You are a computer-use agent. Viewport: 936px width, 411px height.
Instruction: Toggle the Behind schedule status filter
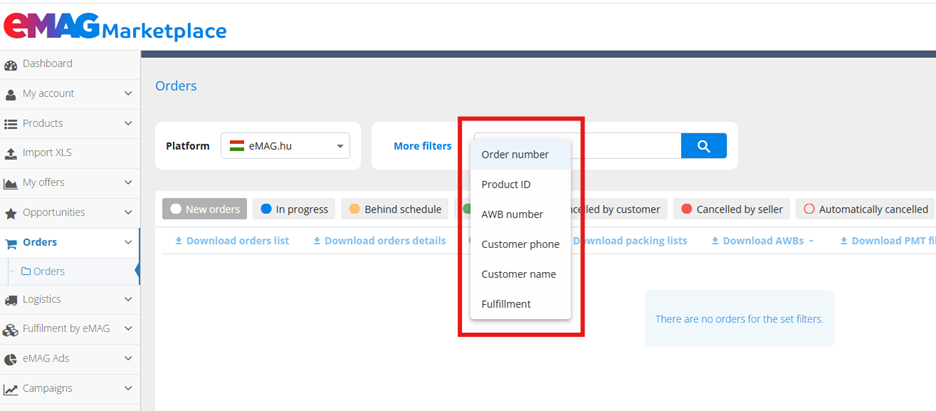(x=395, y=209)
